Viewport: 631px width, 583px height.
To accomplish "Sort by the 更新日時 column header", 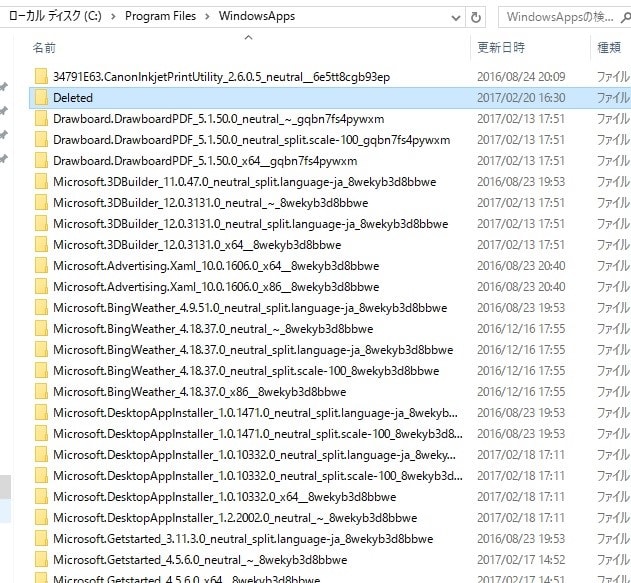I will coord(501,47).
